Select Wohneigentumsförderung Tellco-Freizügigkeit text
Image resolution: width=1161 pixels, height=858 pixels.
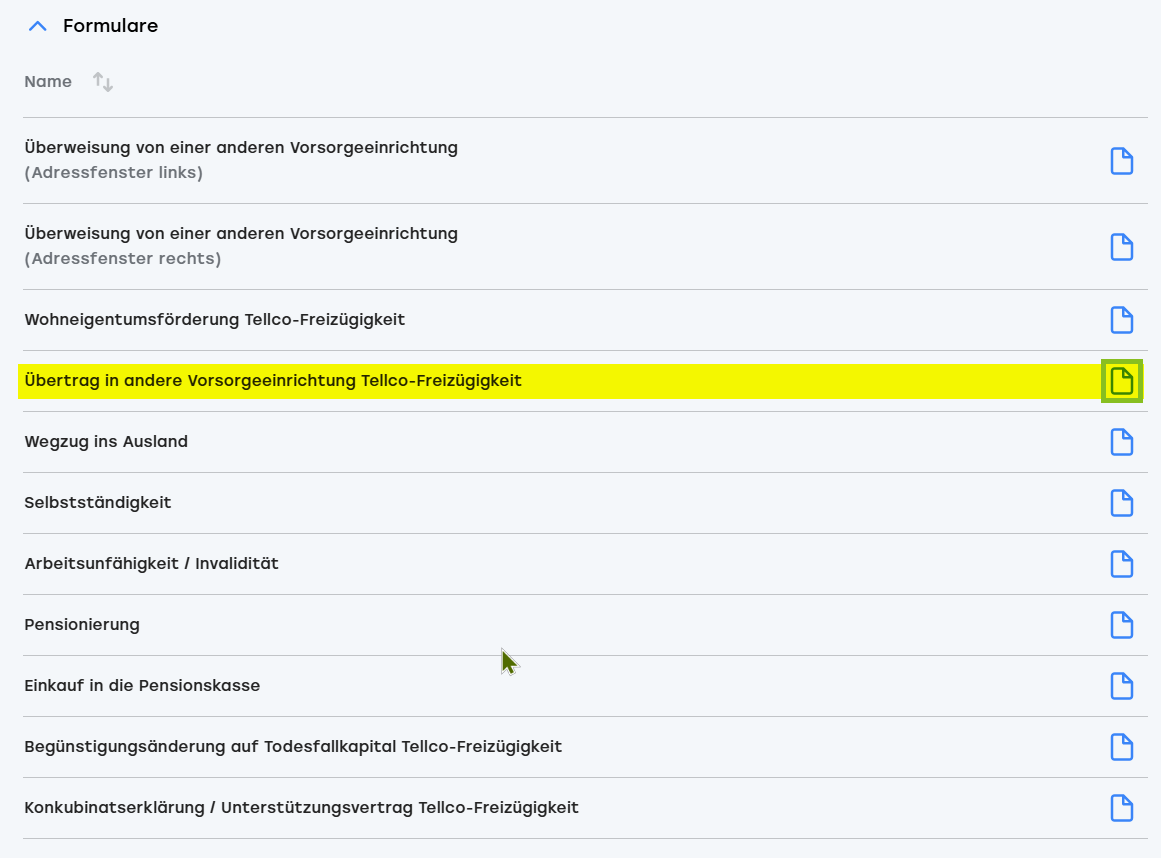(x=215, y=320)
